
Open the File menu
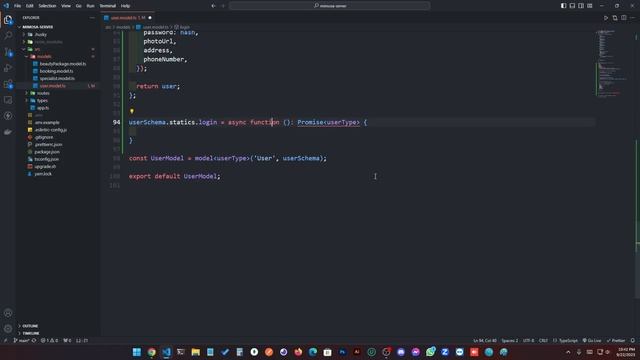[x=18, y=6]
